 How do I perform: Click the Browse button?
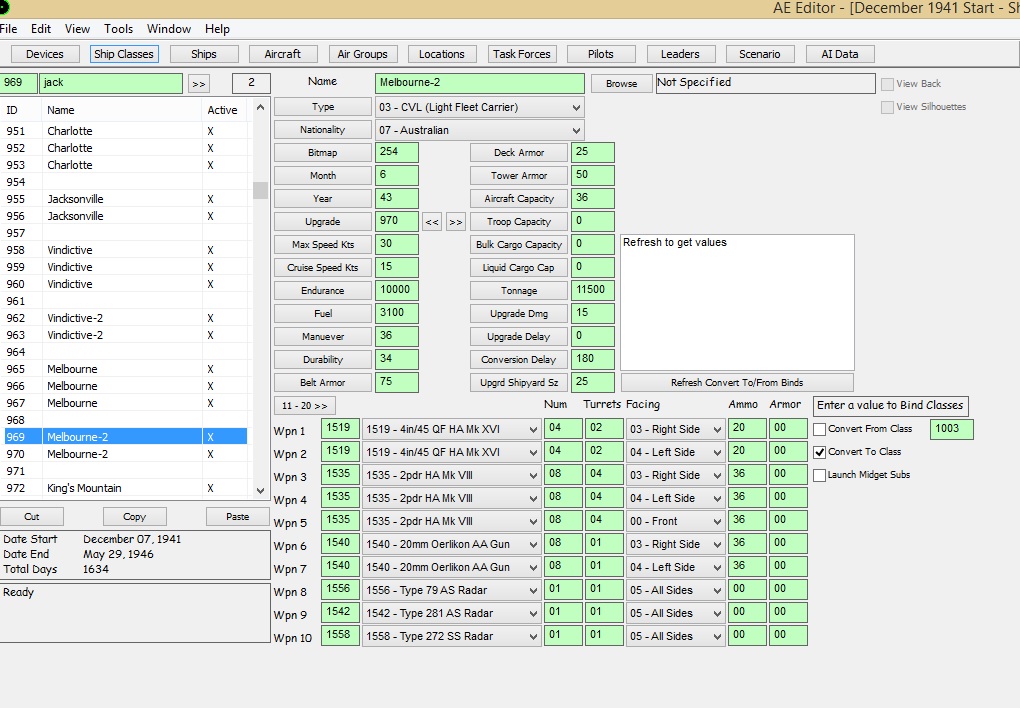pos(621,83)
